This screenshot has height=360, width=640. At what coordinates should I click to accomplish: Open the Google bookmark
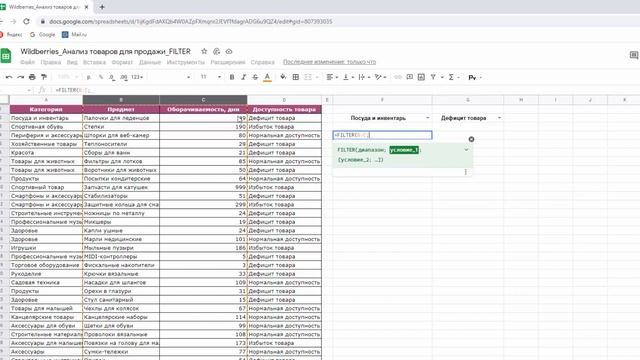(42, 35)
